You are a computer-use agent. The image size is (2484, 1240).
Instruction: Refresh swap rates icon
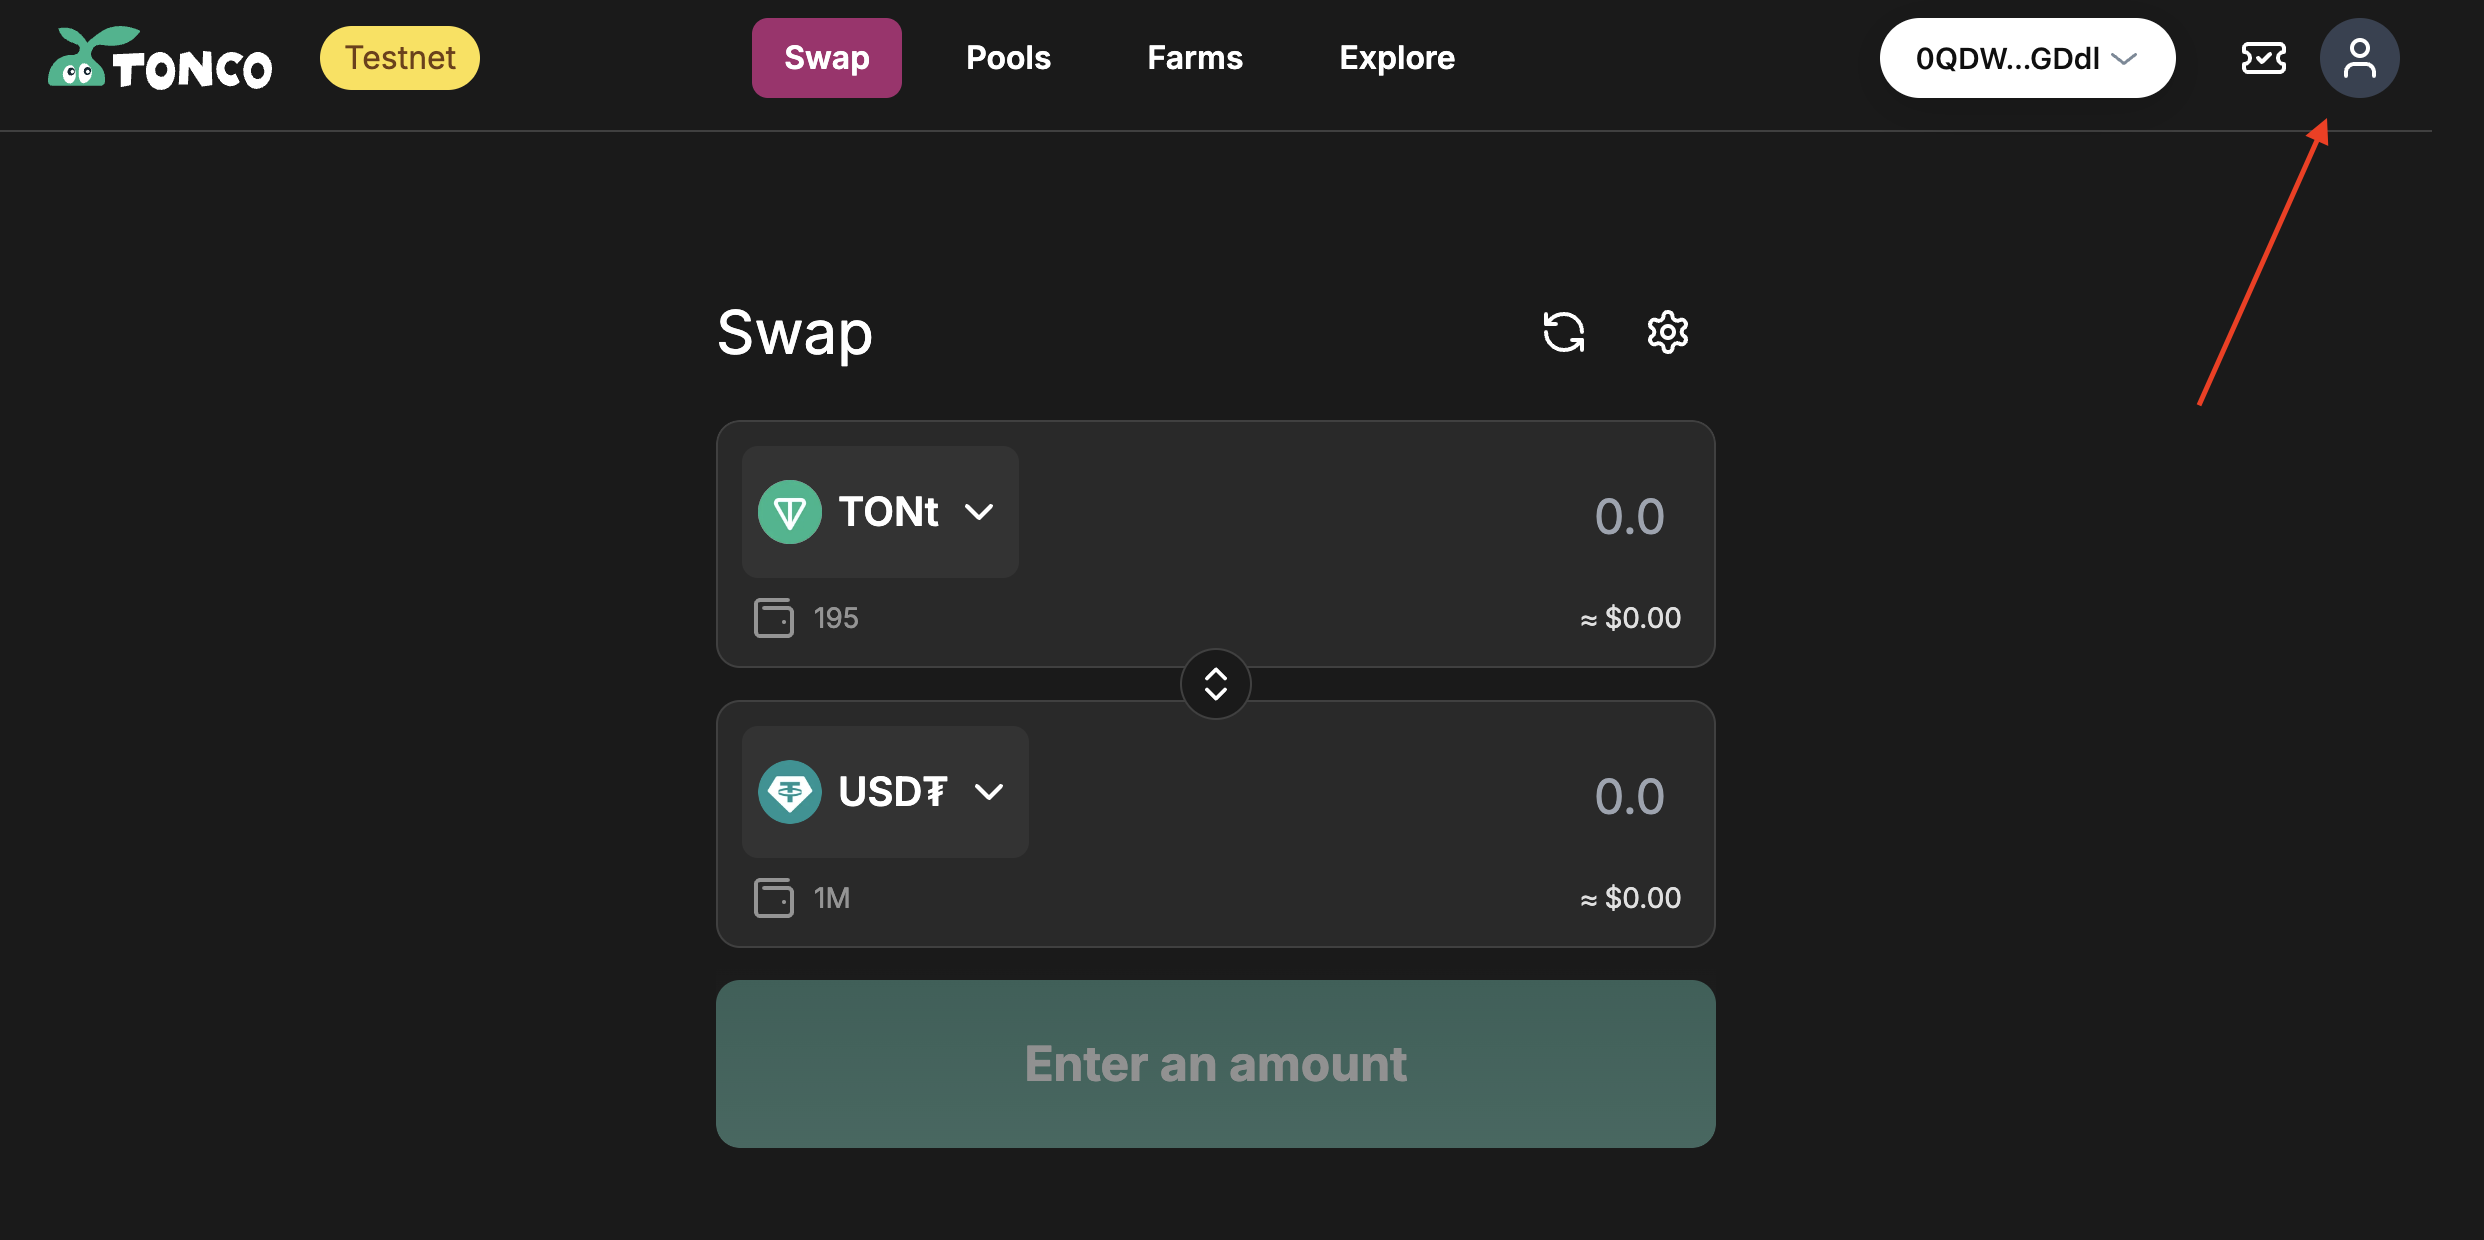[x=1563, y=332]
